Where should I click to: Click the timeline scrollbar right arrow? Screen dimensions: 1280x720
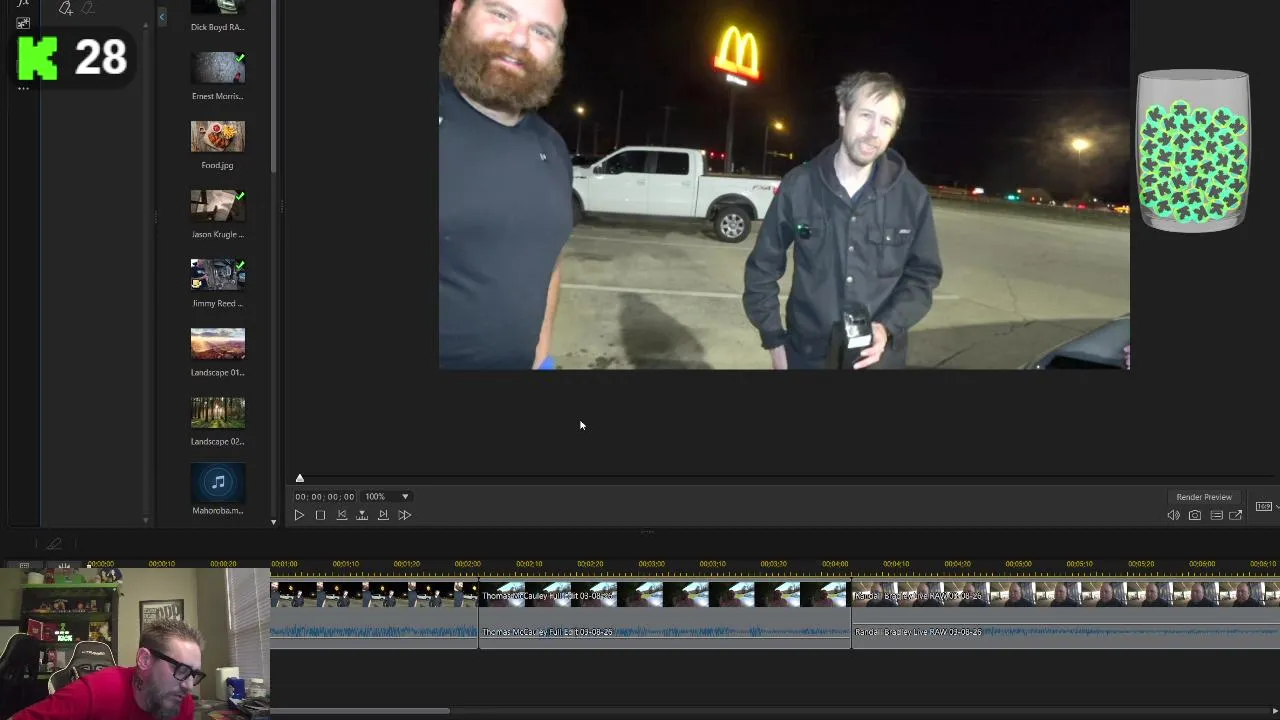tap(1274, 712)
